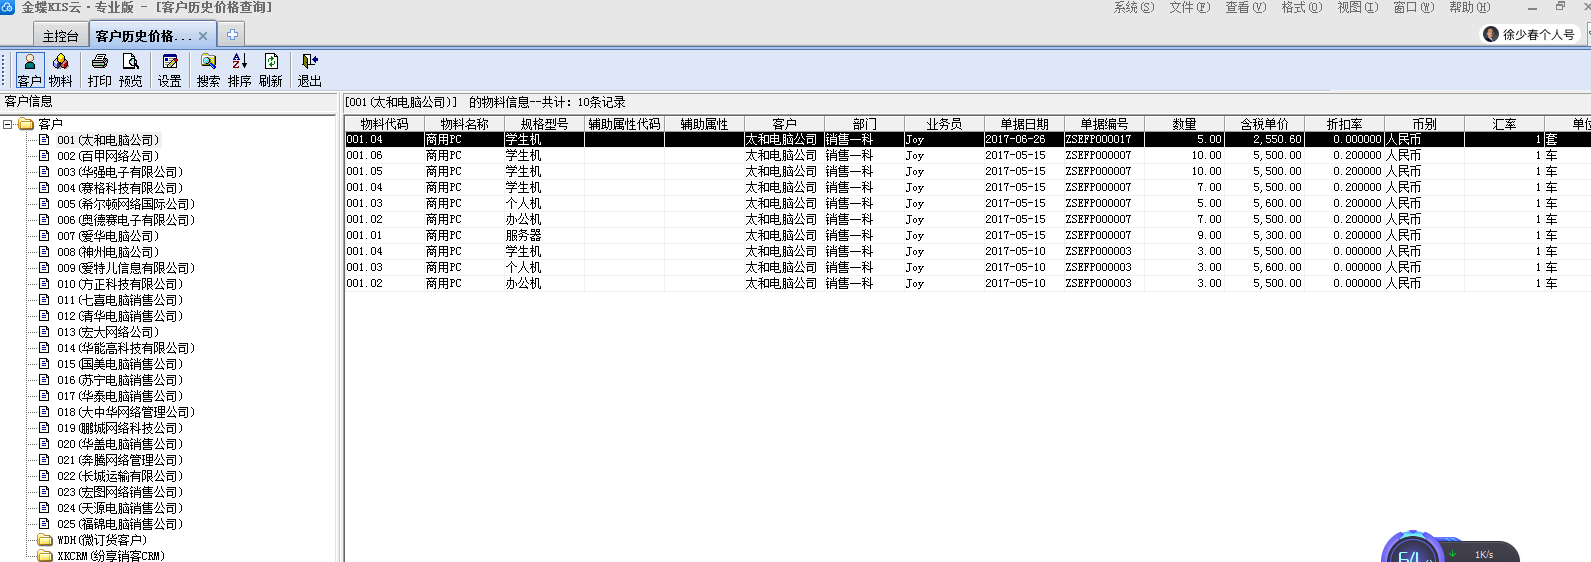
Task: Select the row with bill ZSEFP000017
Action: click(x=968, y=140)
